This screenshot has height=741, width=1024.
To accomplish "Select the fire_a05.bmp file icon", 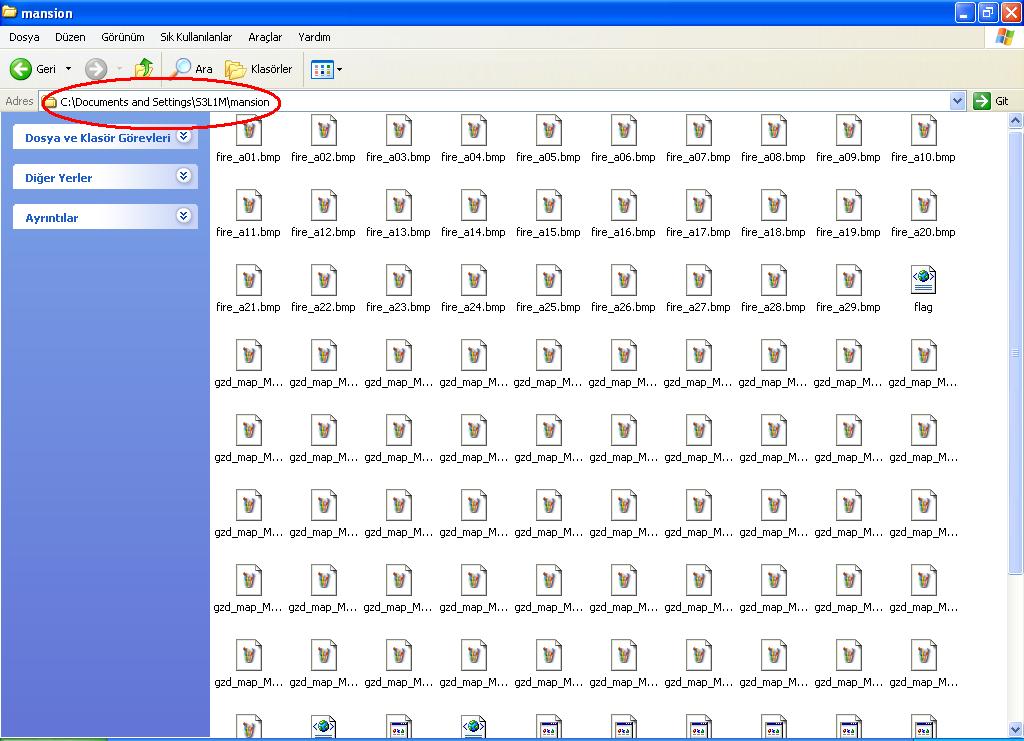I will click(x=549, y=130).
